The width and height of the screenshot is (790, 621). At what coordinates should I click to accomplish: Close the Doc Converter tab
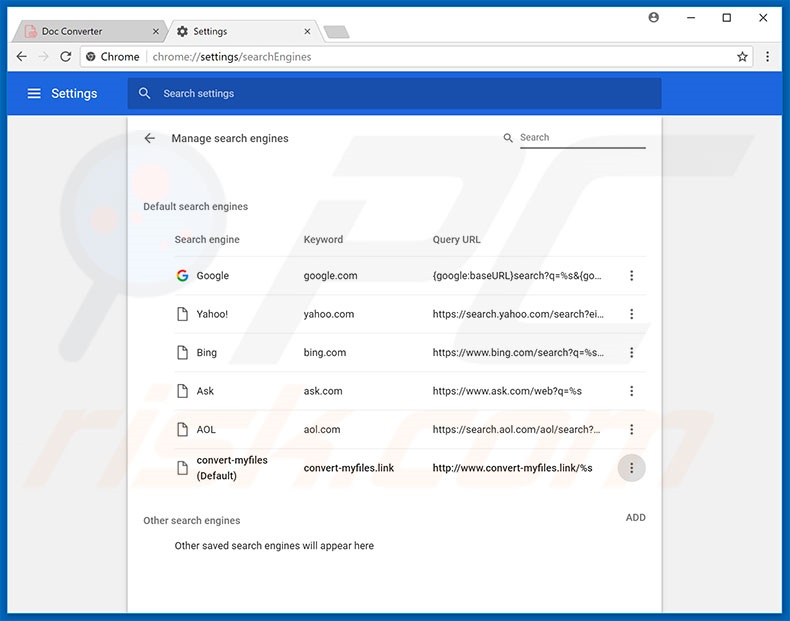pyautogui.click(x=156, y=31)
